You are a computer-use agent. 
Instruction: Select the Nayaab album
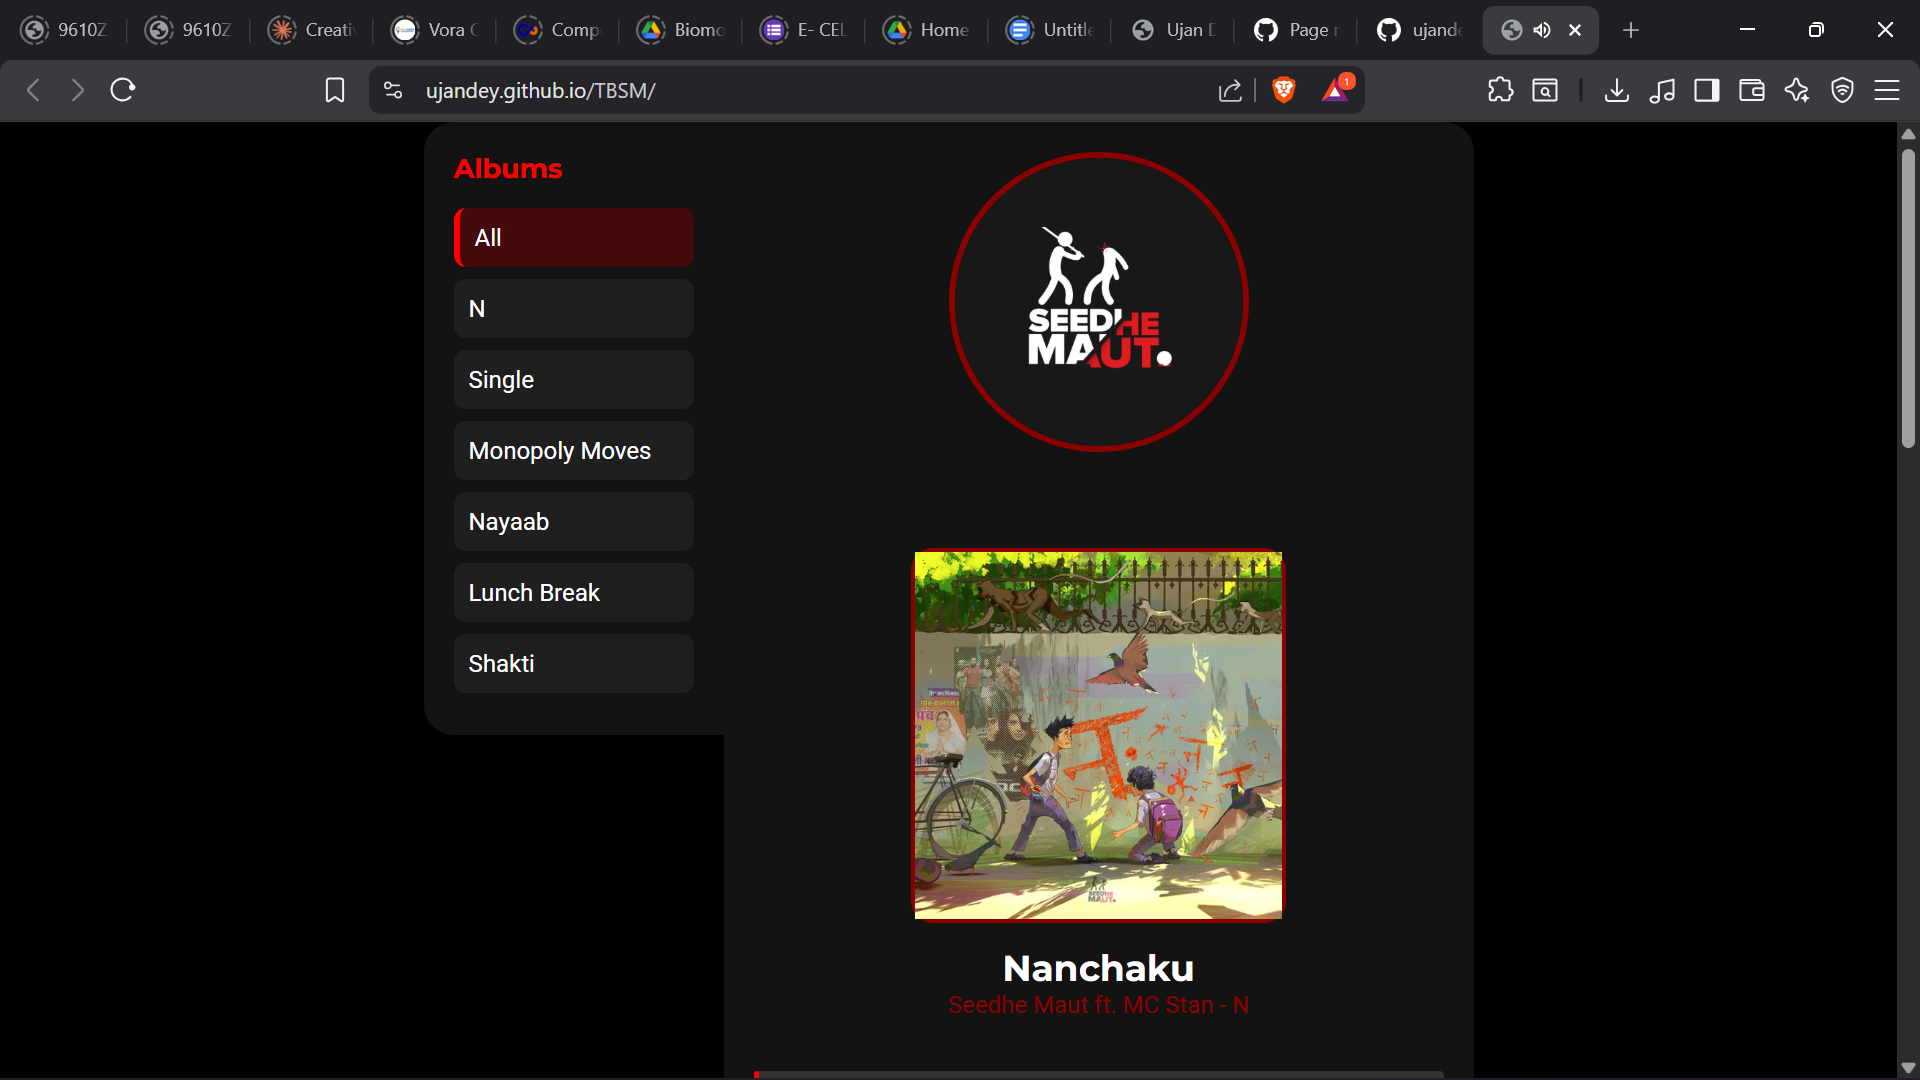point(574,522)
